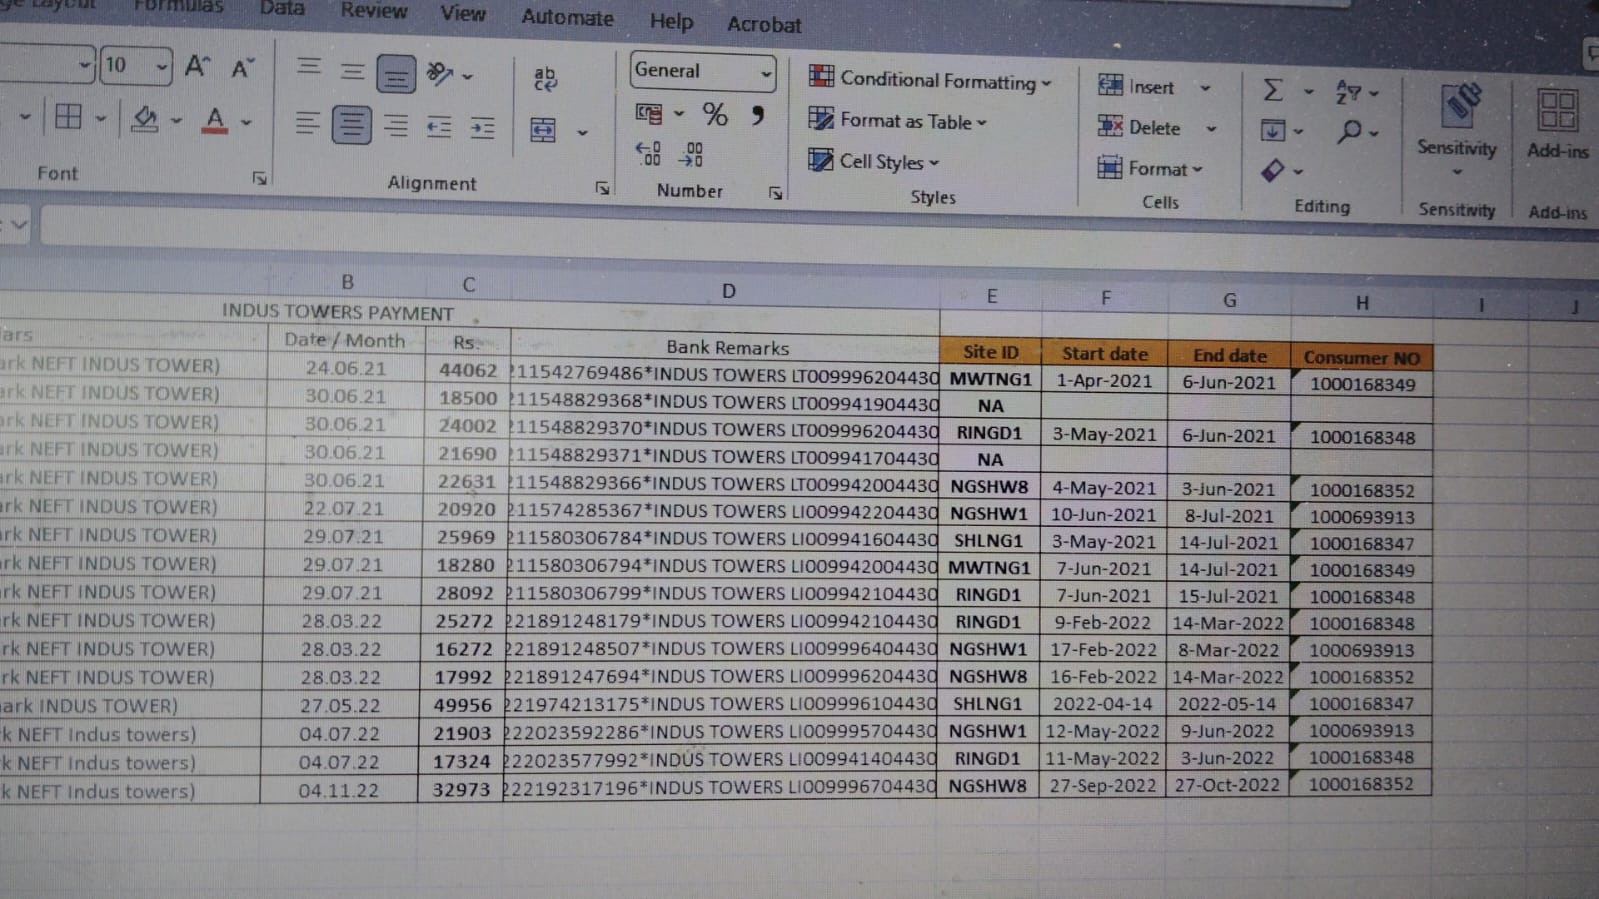The image size is (1599, 899).
Task: Expand the font color dropdown arrow
Action: click(x=246, y=122)
